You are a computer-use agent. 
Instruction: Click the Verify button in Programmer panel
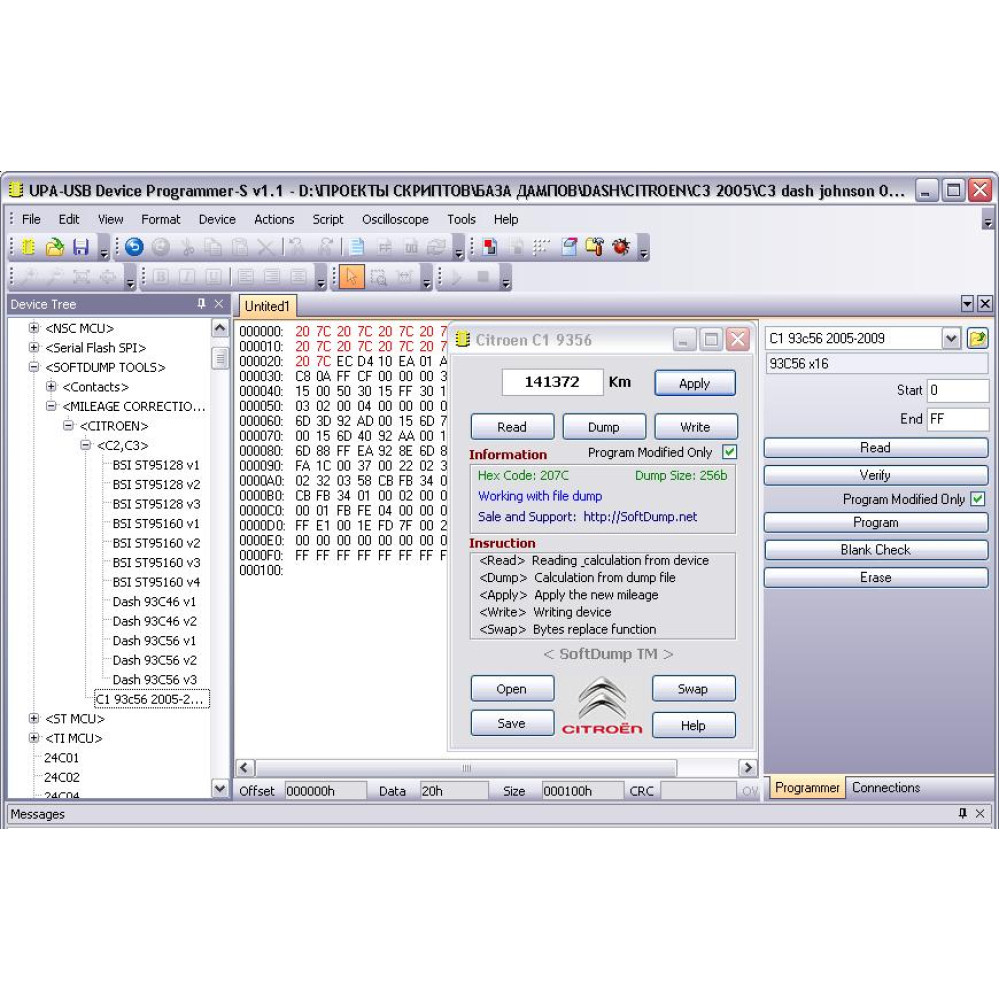click(x=876, y=475)
